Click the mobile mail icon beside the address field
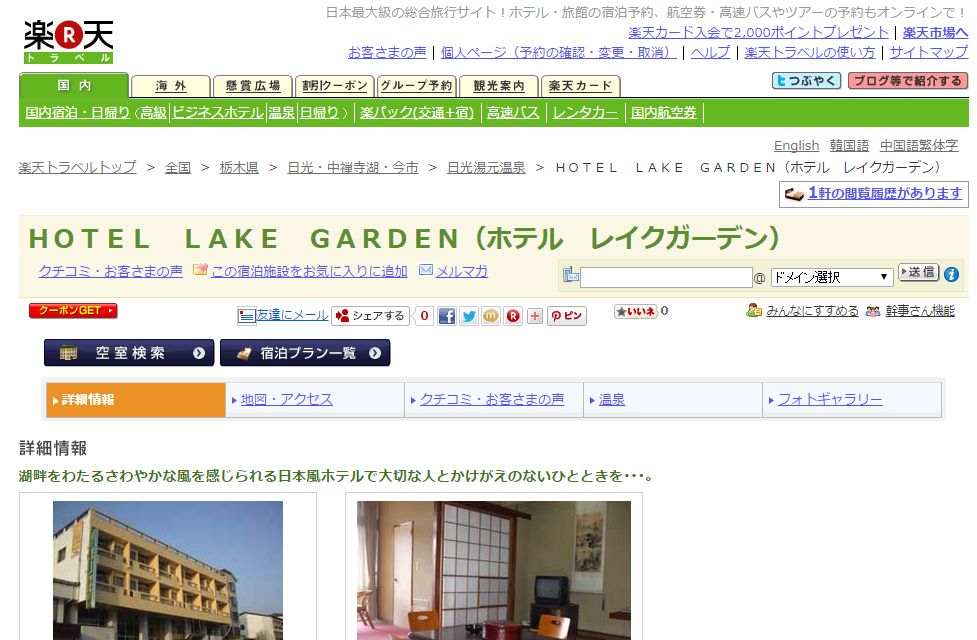This screenshot has height=640, width=977. coord(571,275)
